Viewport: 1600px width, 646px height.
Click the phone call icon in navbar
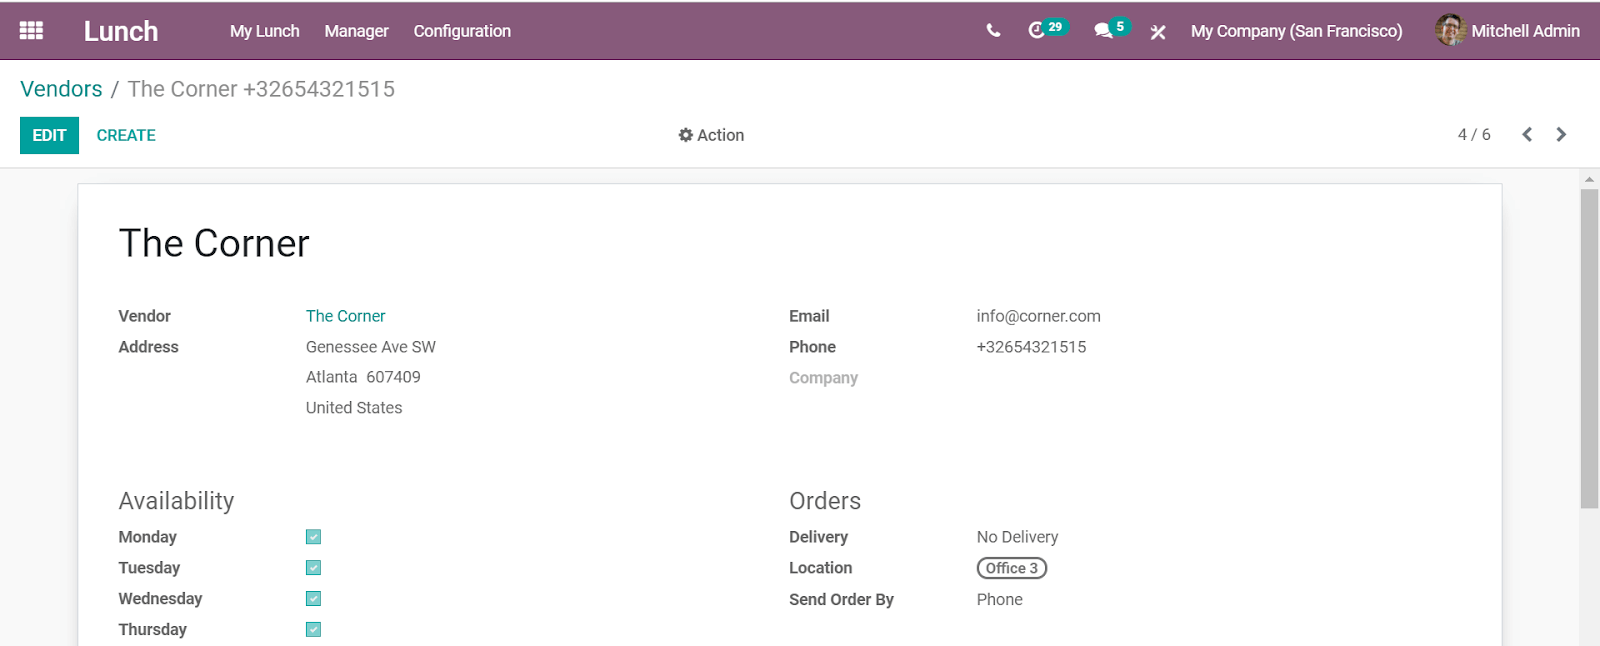993,31
